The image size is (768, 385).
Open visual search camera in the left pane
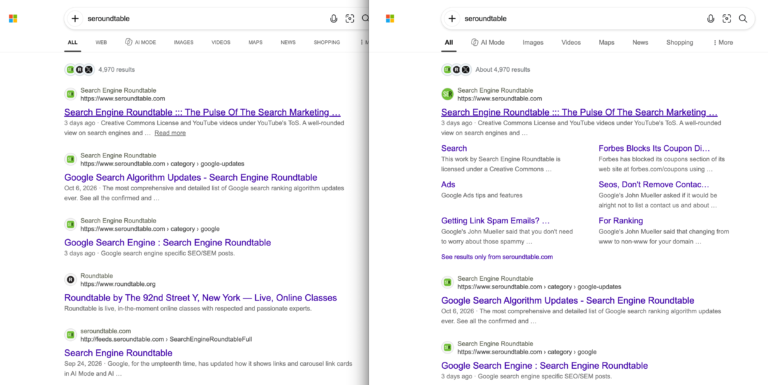tap(350, 19)
